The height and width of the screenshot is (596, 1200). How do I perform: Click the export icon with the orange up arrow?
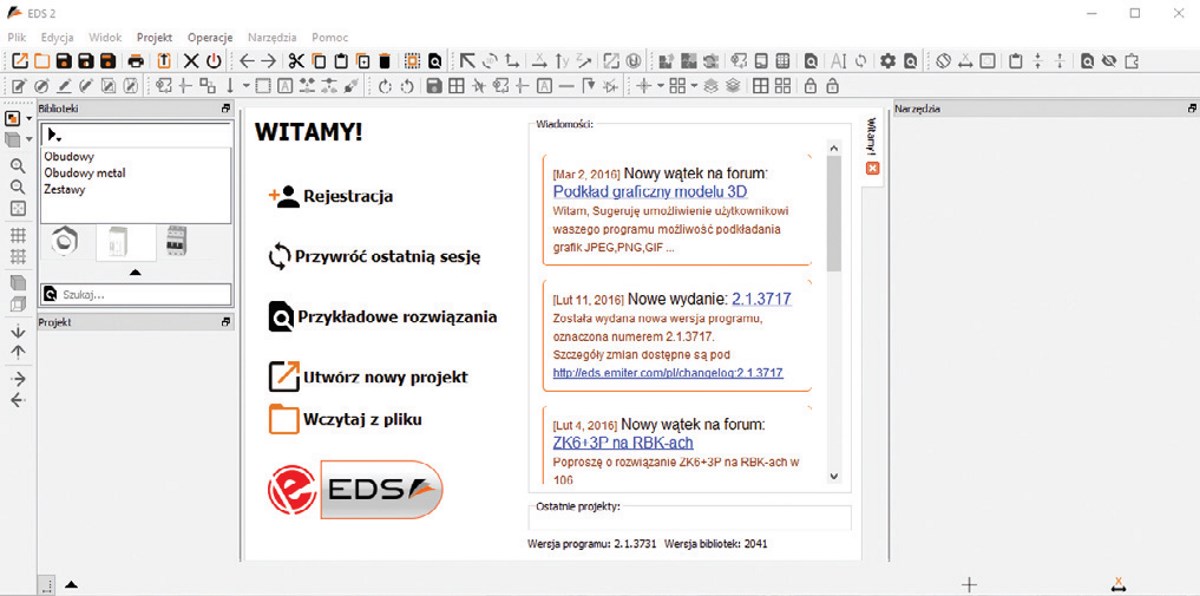point(164,61)
